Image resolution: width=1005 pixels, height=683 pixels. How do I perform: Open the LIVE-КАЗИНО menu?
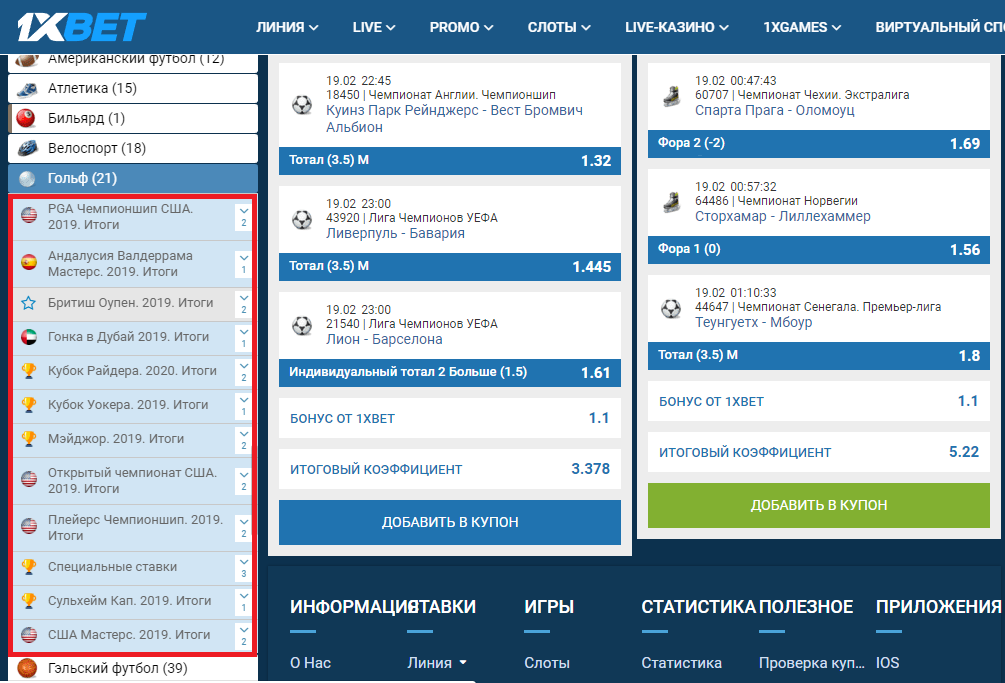(677, 28)
